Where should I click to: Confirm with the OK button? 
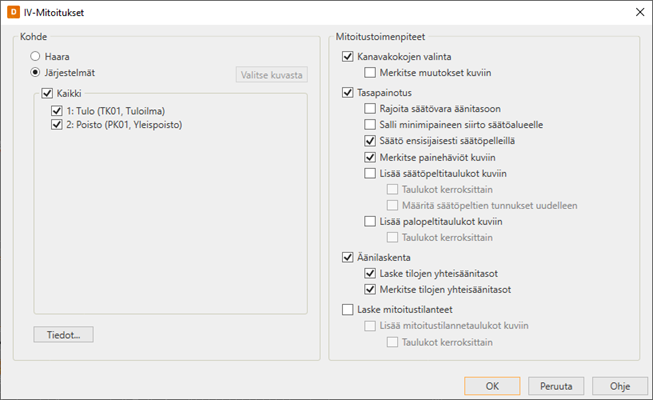pos(492,386)
